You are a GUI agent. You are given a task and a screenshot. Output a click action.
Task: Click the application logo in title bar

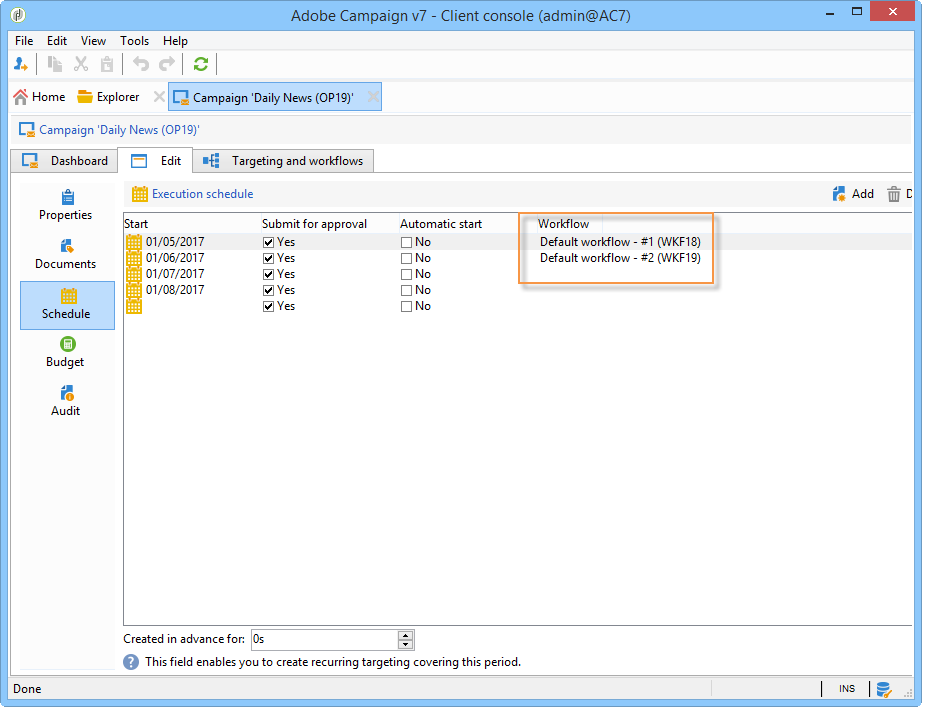pos(19,15)
